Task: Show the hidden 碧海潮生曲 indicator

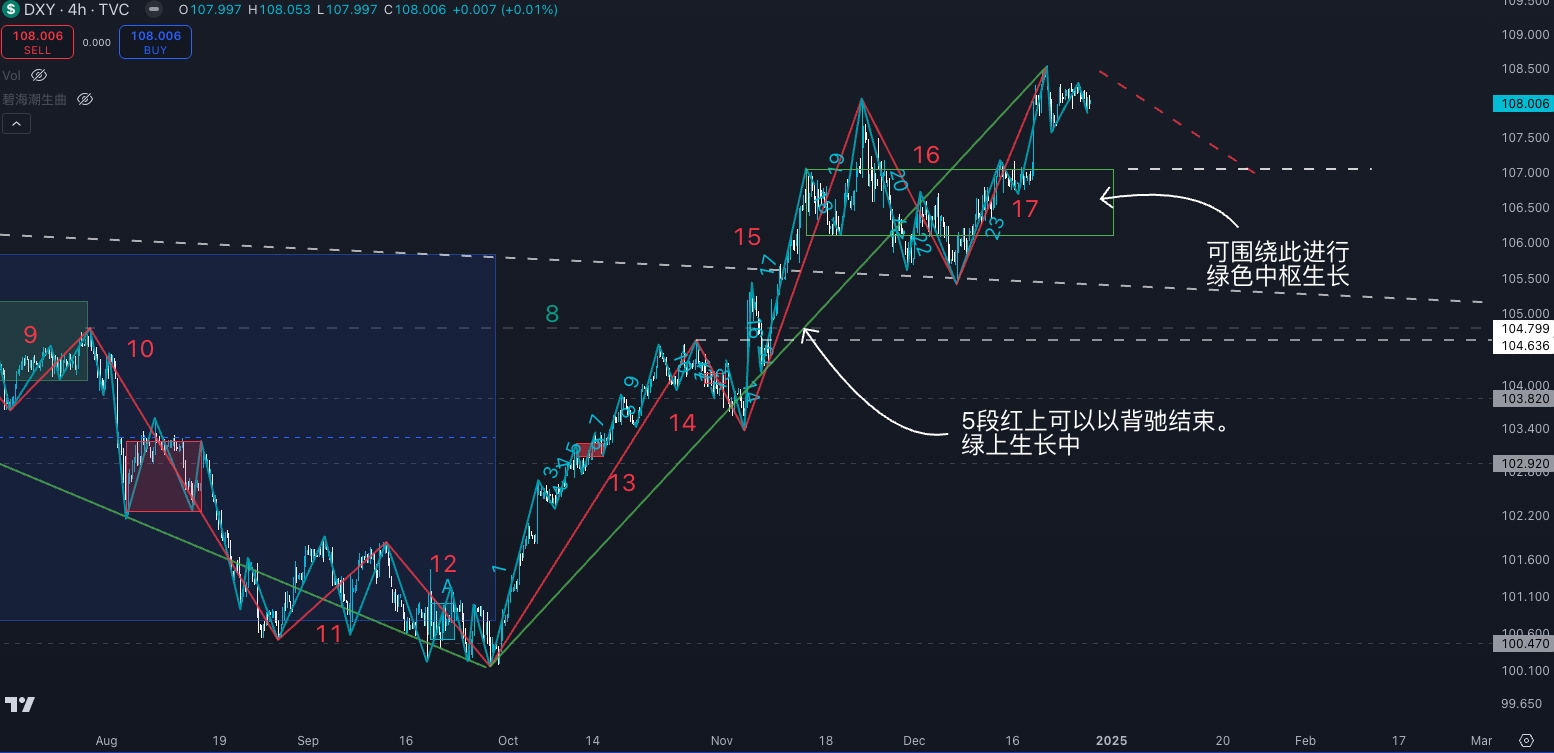Action: point(85,99)
